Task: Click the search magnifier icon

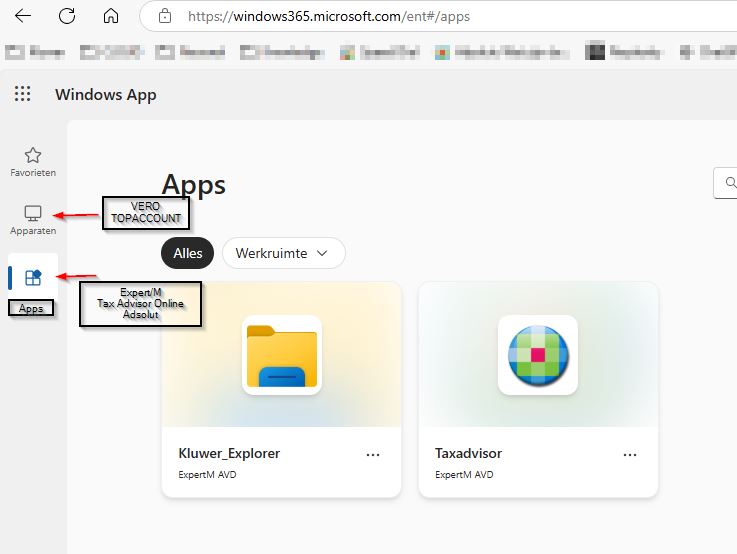Action: (731, 183)
